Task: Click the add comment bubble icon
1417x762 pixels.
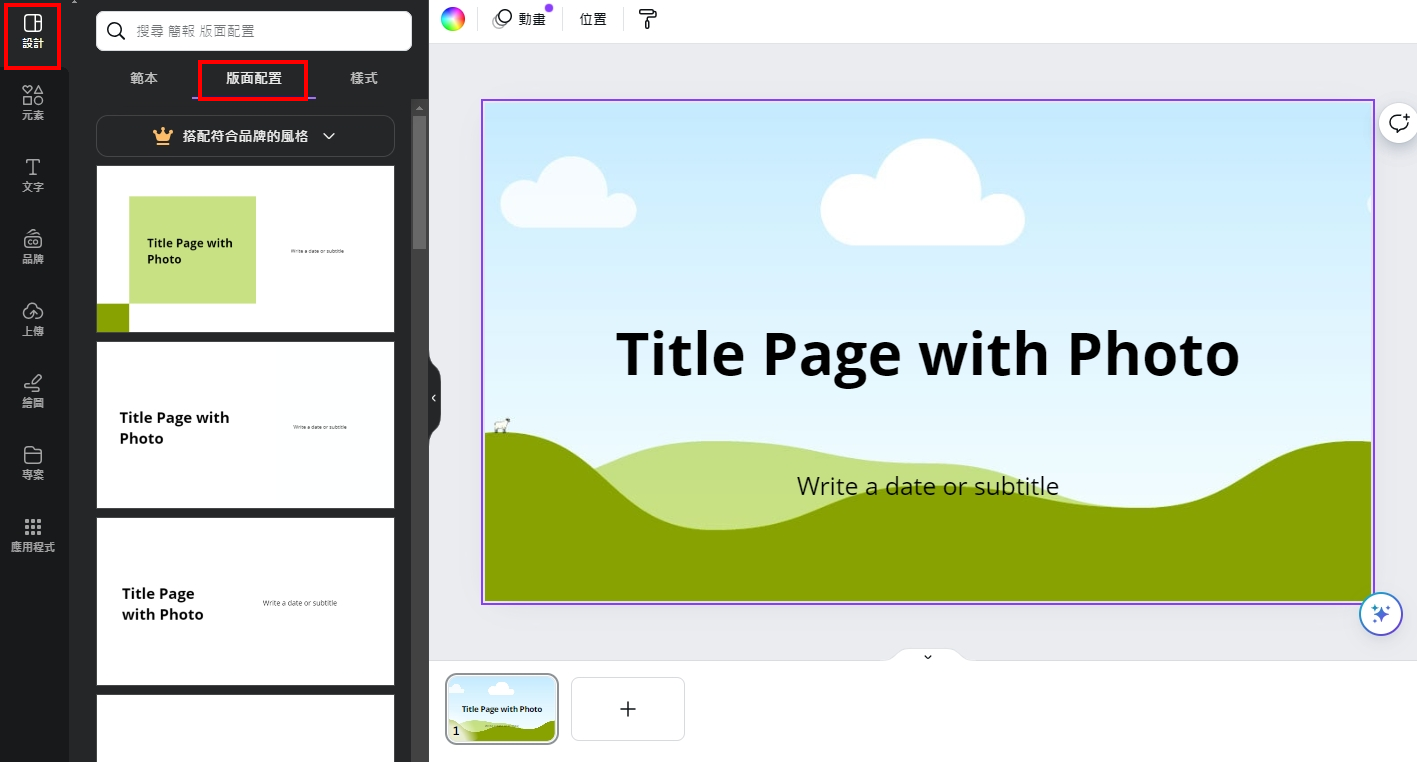Action: click(x=1398, y=123)
